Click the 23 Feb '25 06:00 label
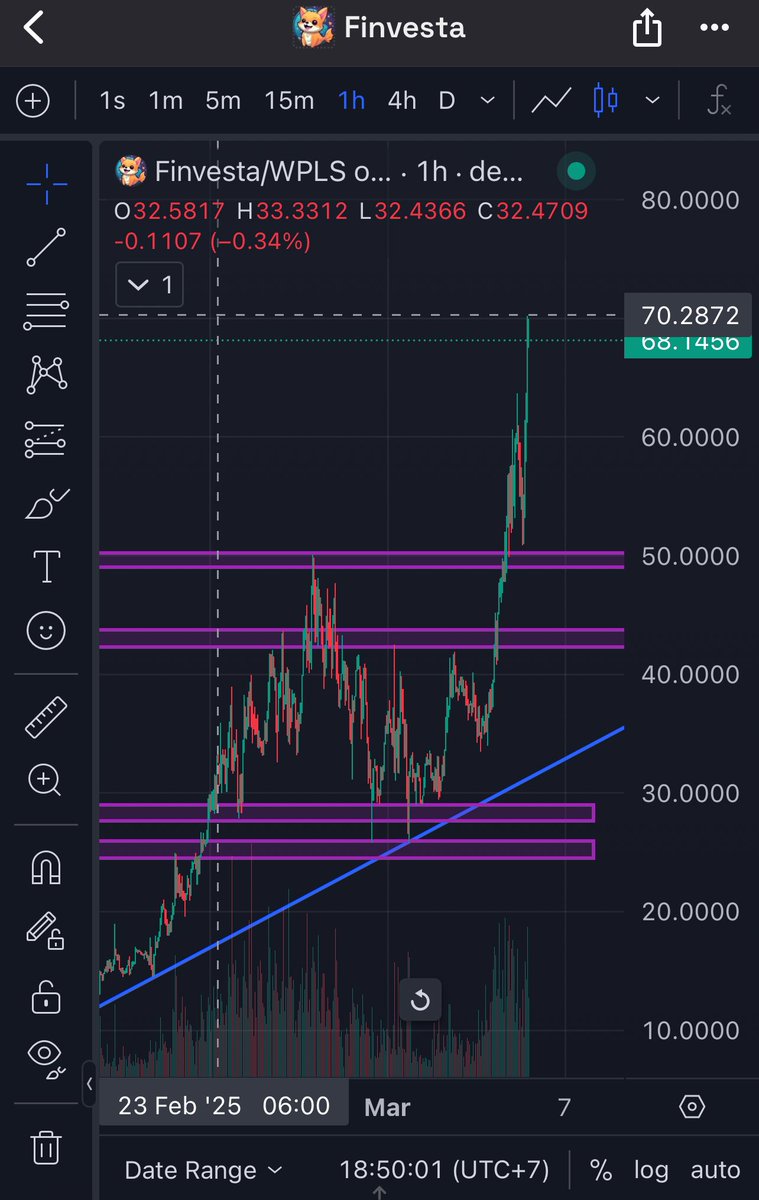The height and width of the screenshot is (1200, 759). click(x=224, y=1105)
